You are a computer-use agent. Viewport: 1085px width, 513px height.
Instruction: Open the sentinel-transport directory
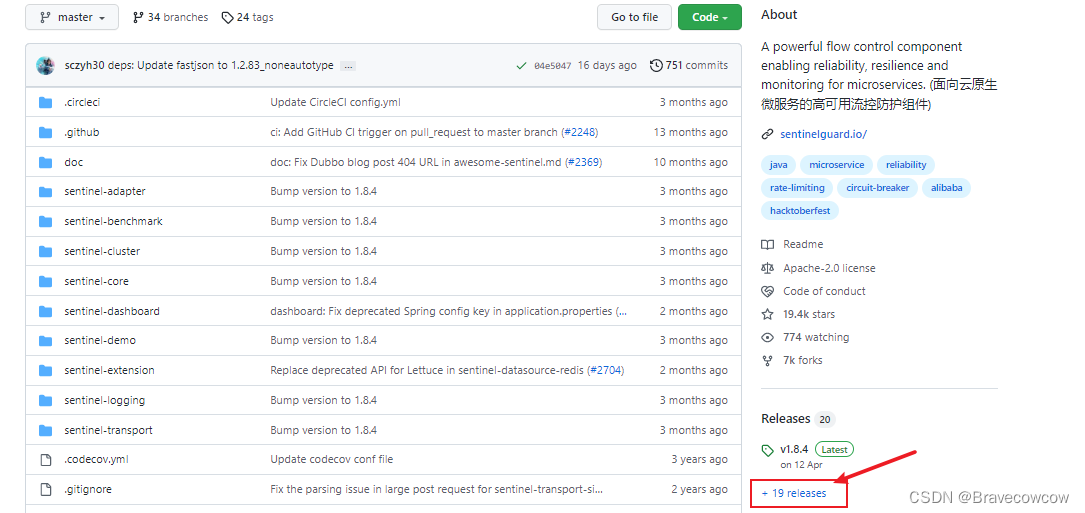(x=109, y=430)
